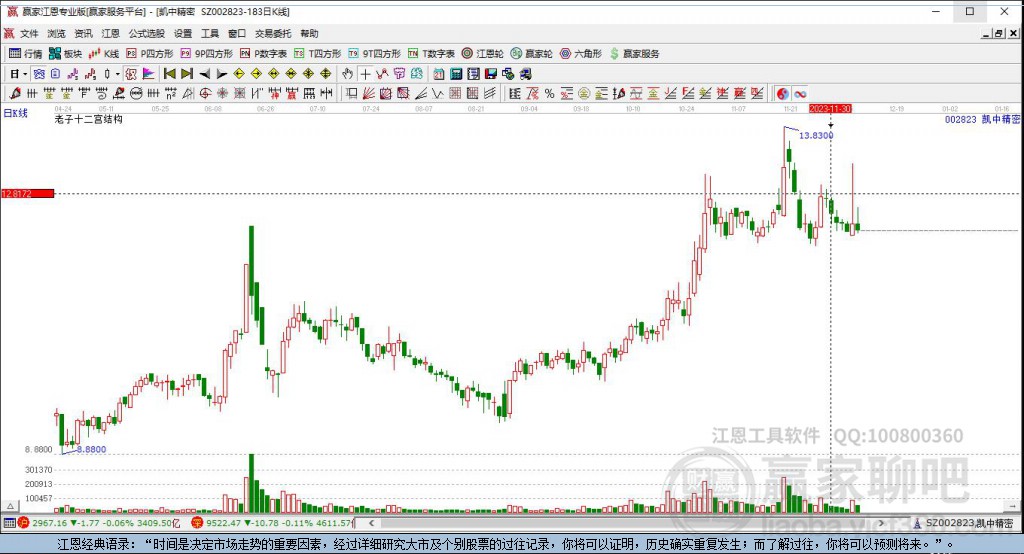
Task: Click the truck icon in toolbar
Action: 526,74
